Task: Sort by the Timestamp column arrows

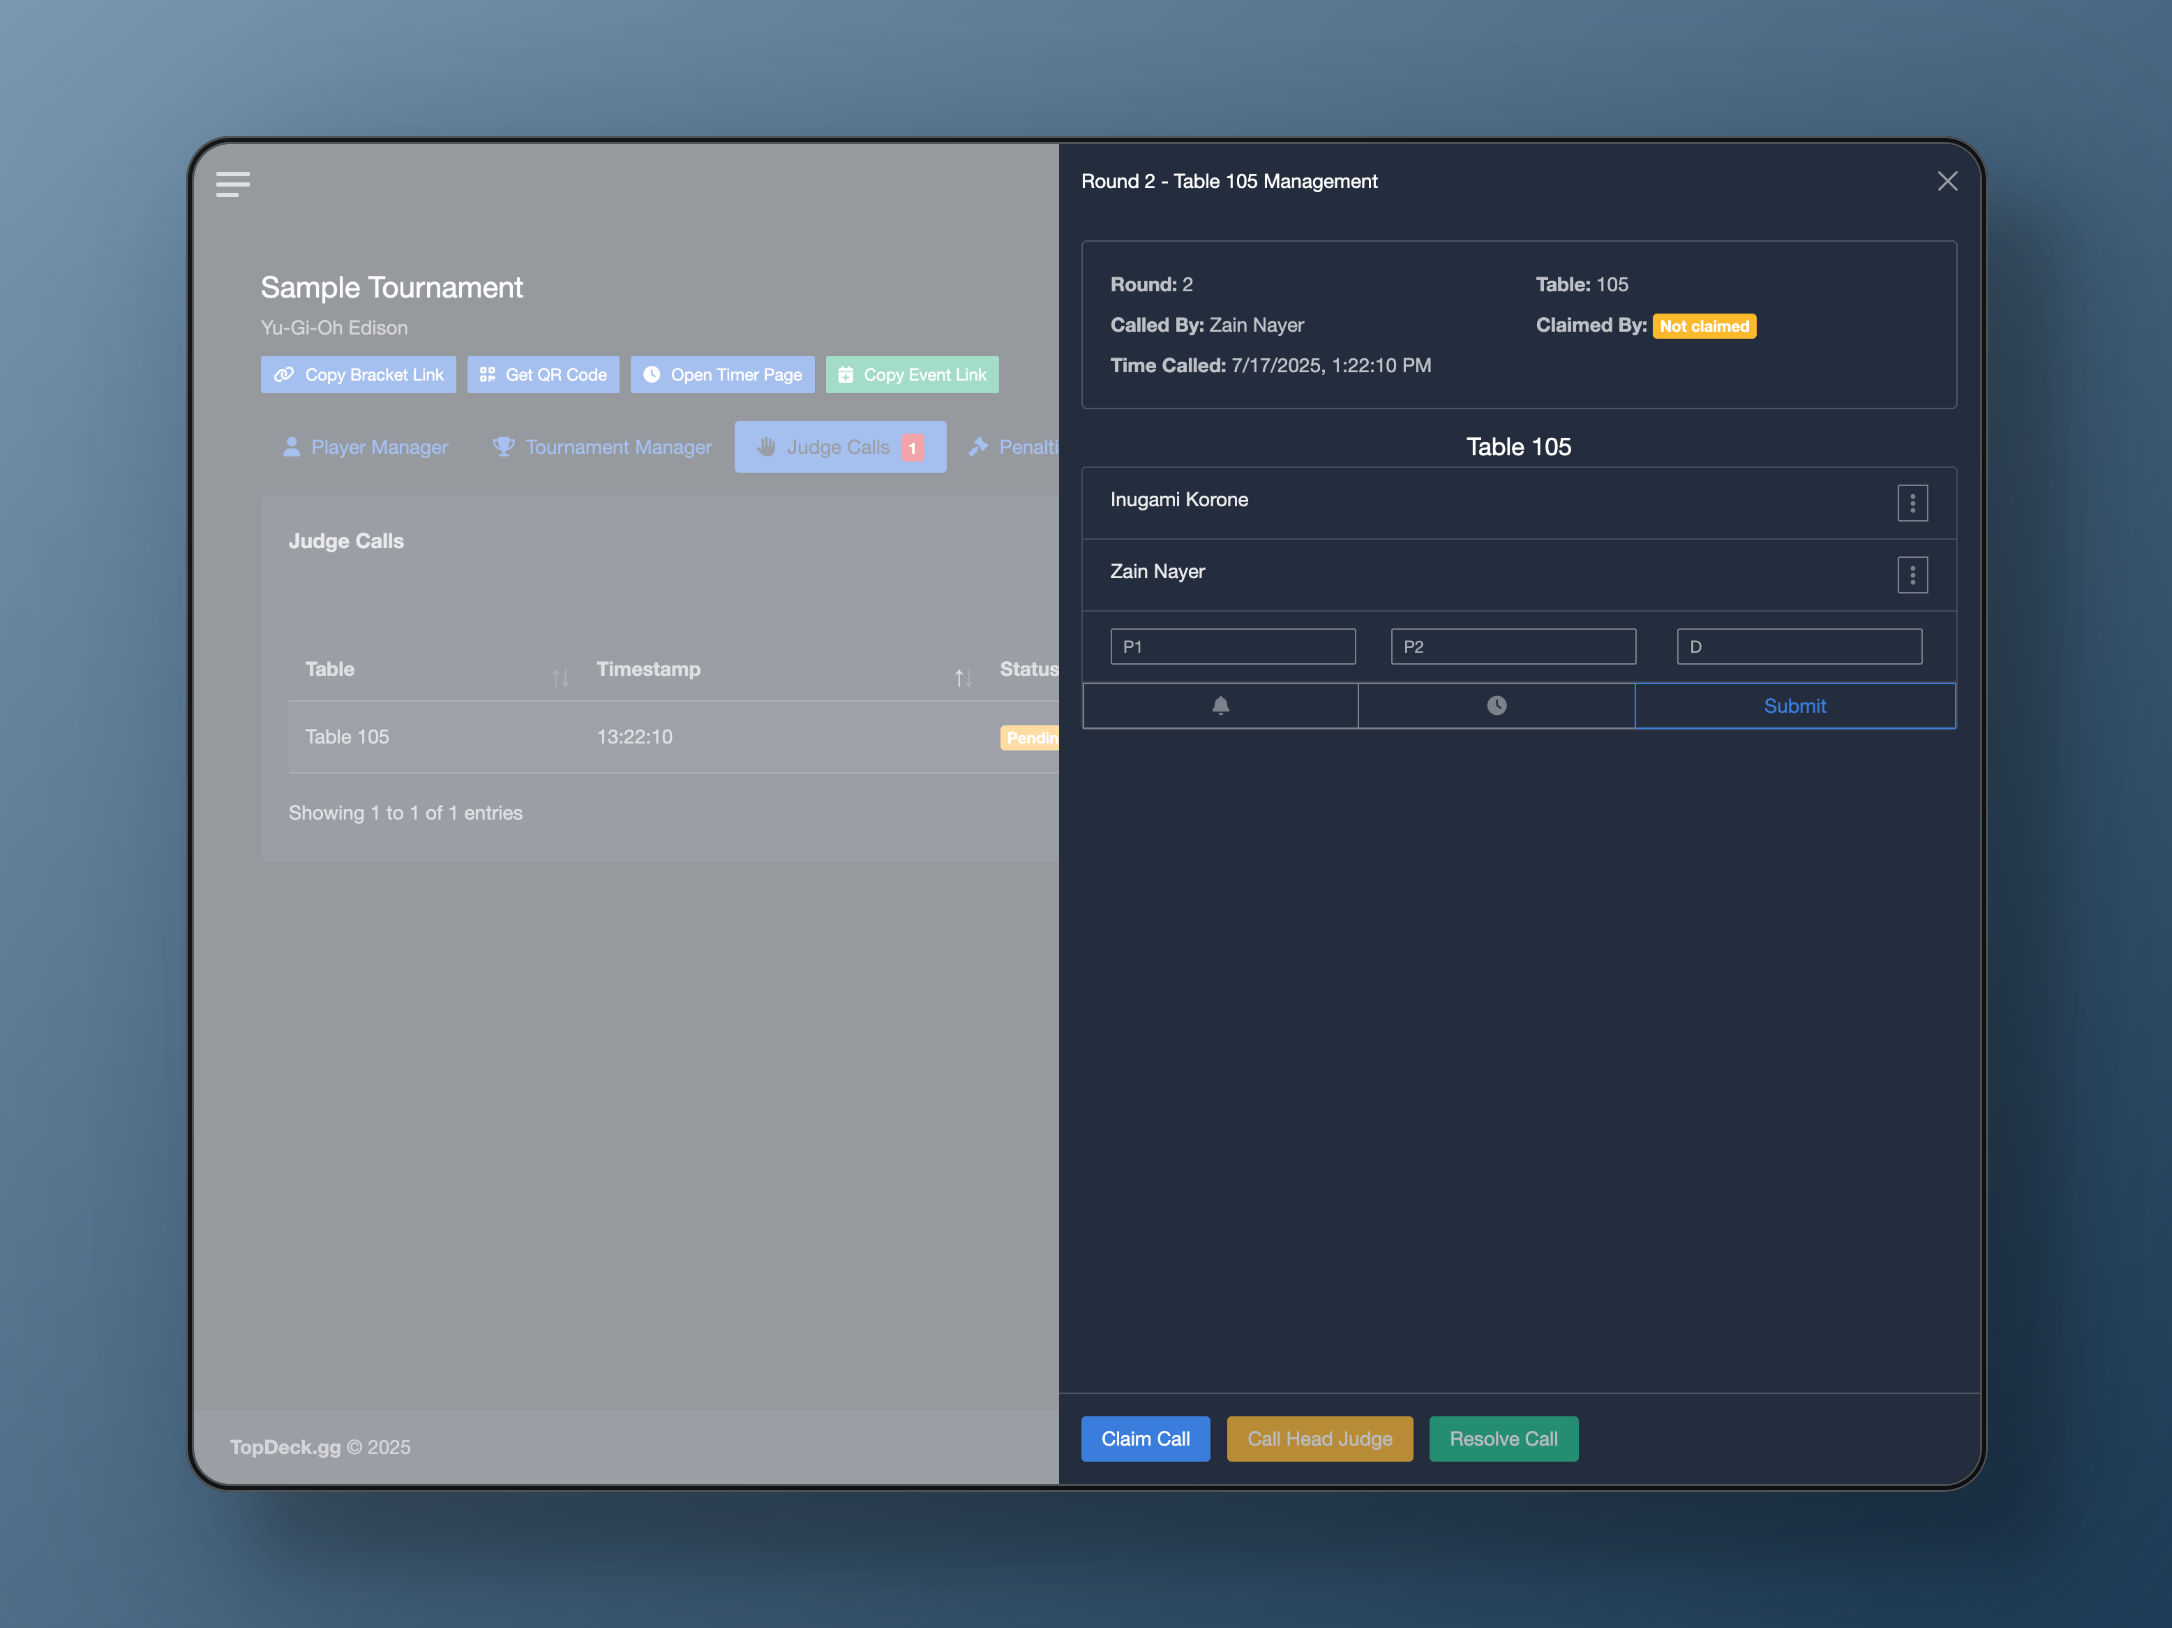Action: pos(963,678)
